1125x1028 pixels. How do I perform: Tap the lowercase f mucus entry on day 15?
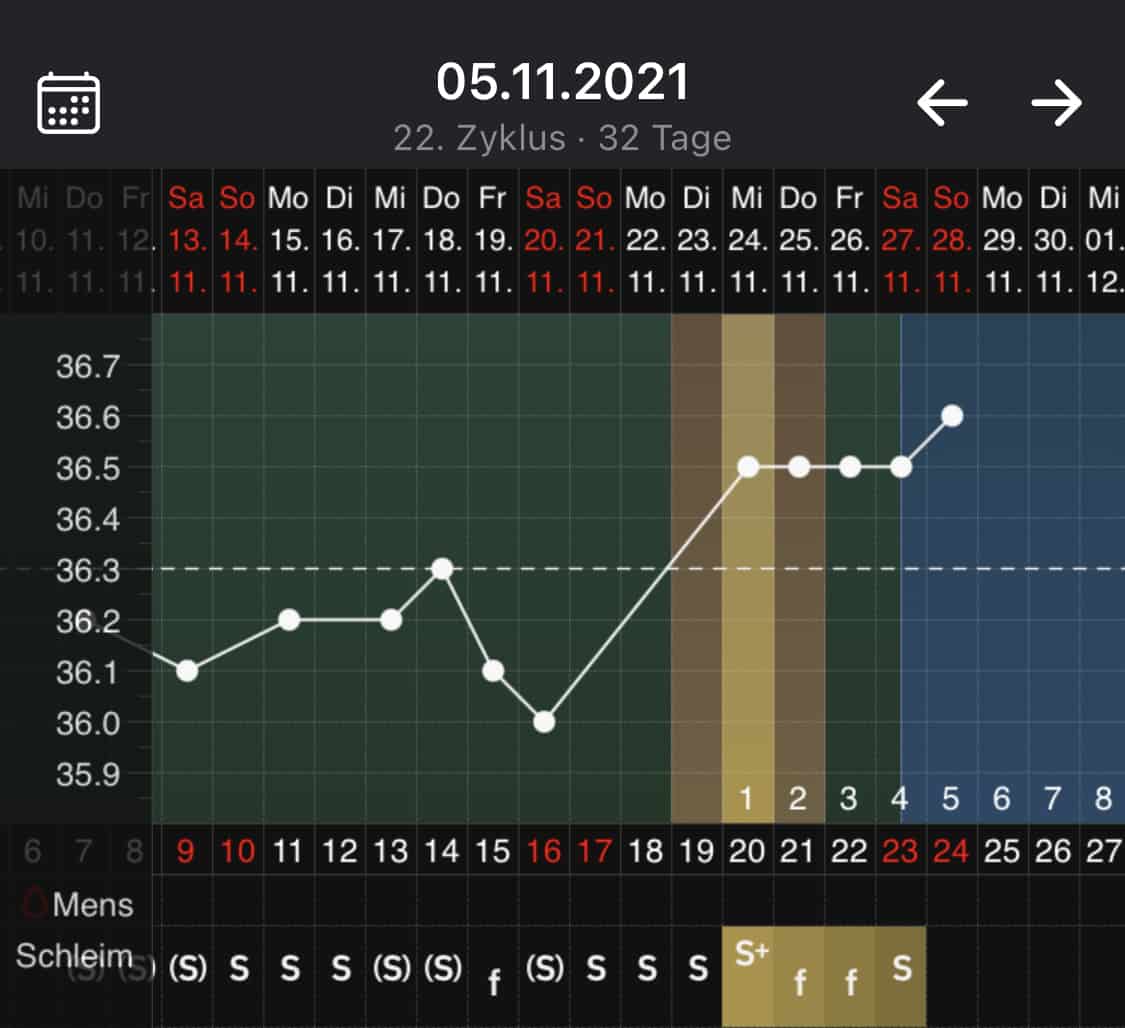[x=494, y=983]
